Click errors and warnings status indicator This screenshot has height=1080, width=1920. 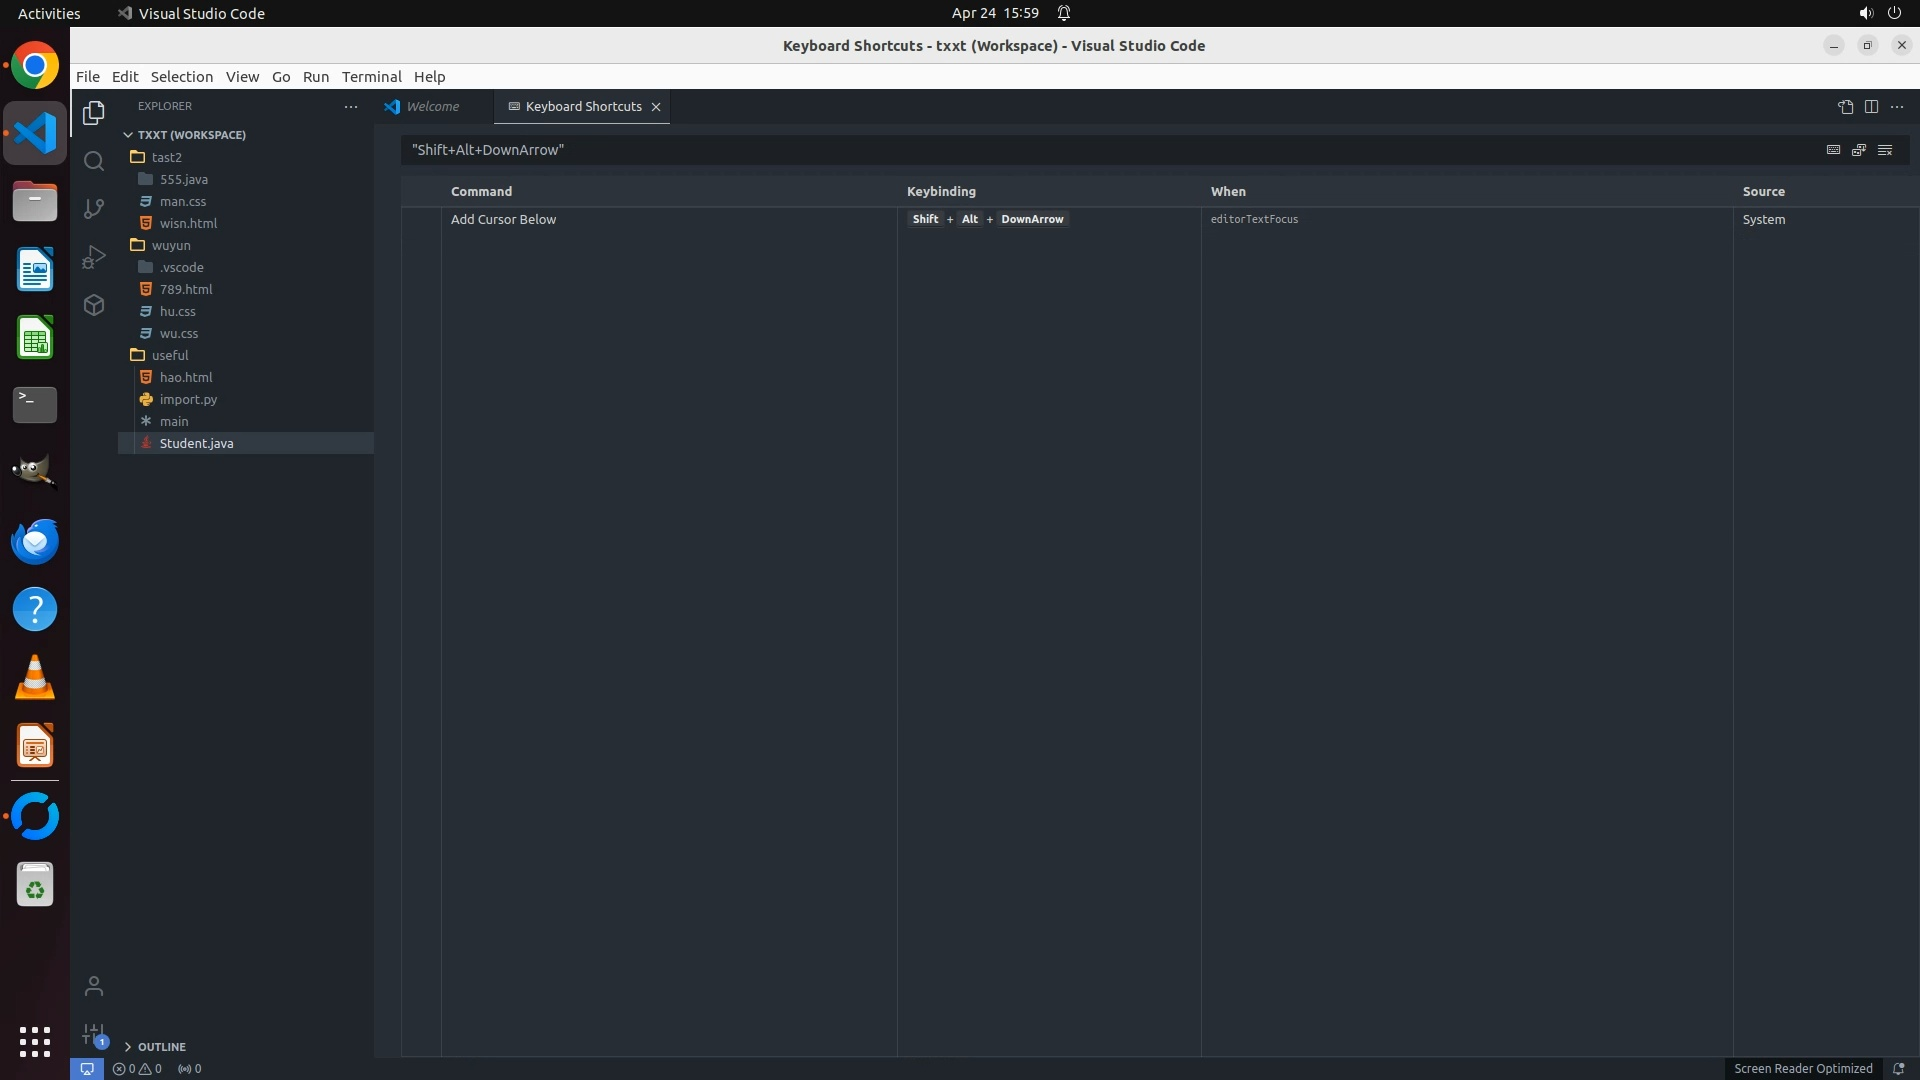(137, 1068)
